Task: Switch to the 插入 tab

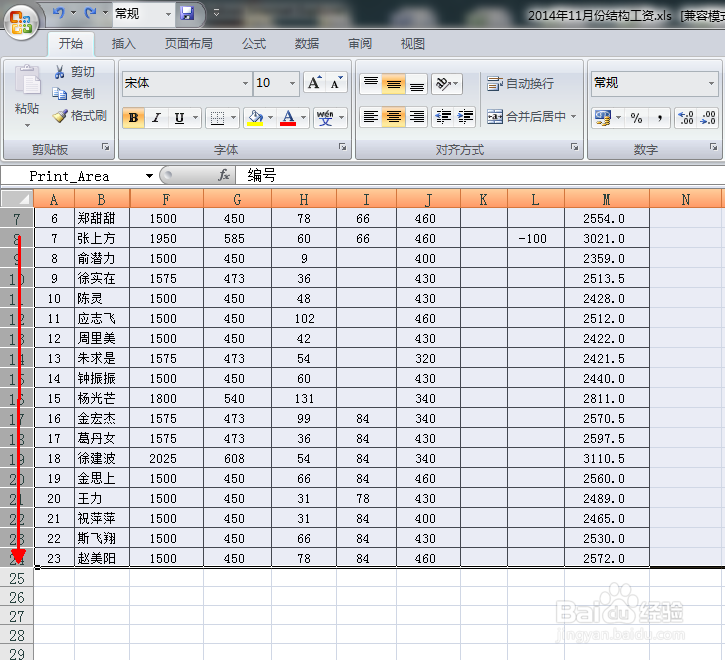Action: pos(124,43)
